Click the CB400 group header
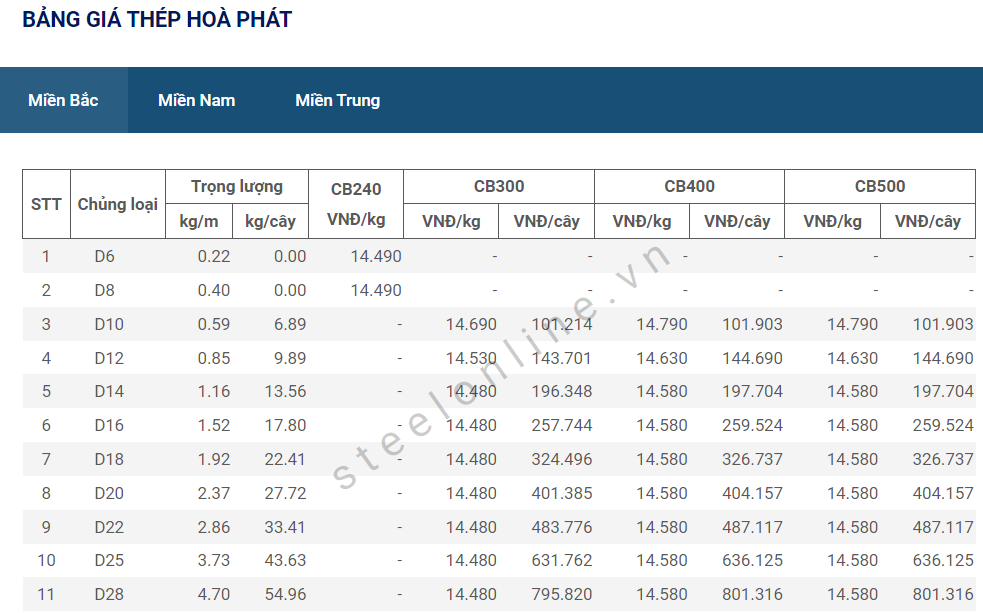The image size is (983, 613). [x=689, y=187]
